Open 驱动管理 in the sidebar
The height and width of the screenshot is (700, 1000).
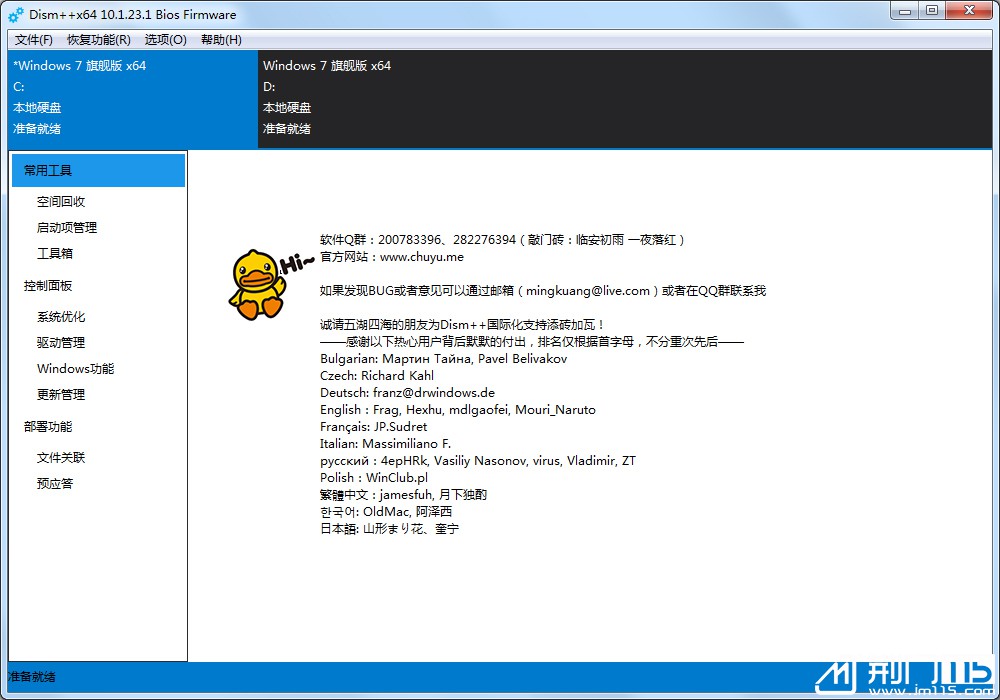coord(61,342)
